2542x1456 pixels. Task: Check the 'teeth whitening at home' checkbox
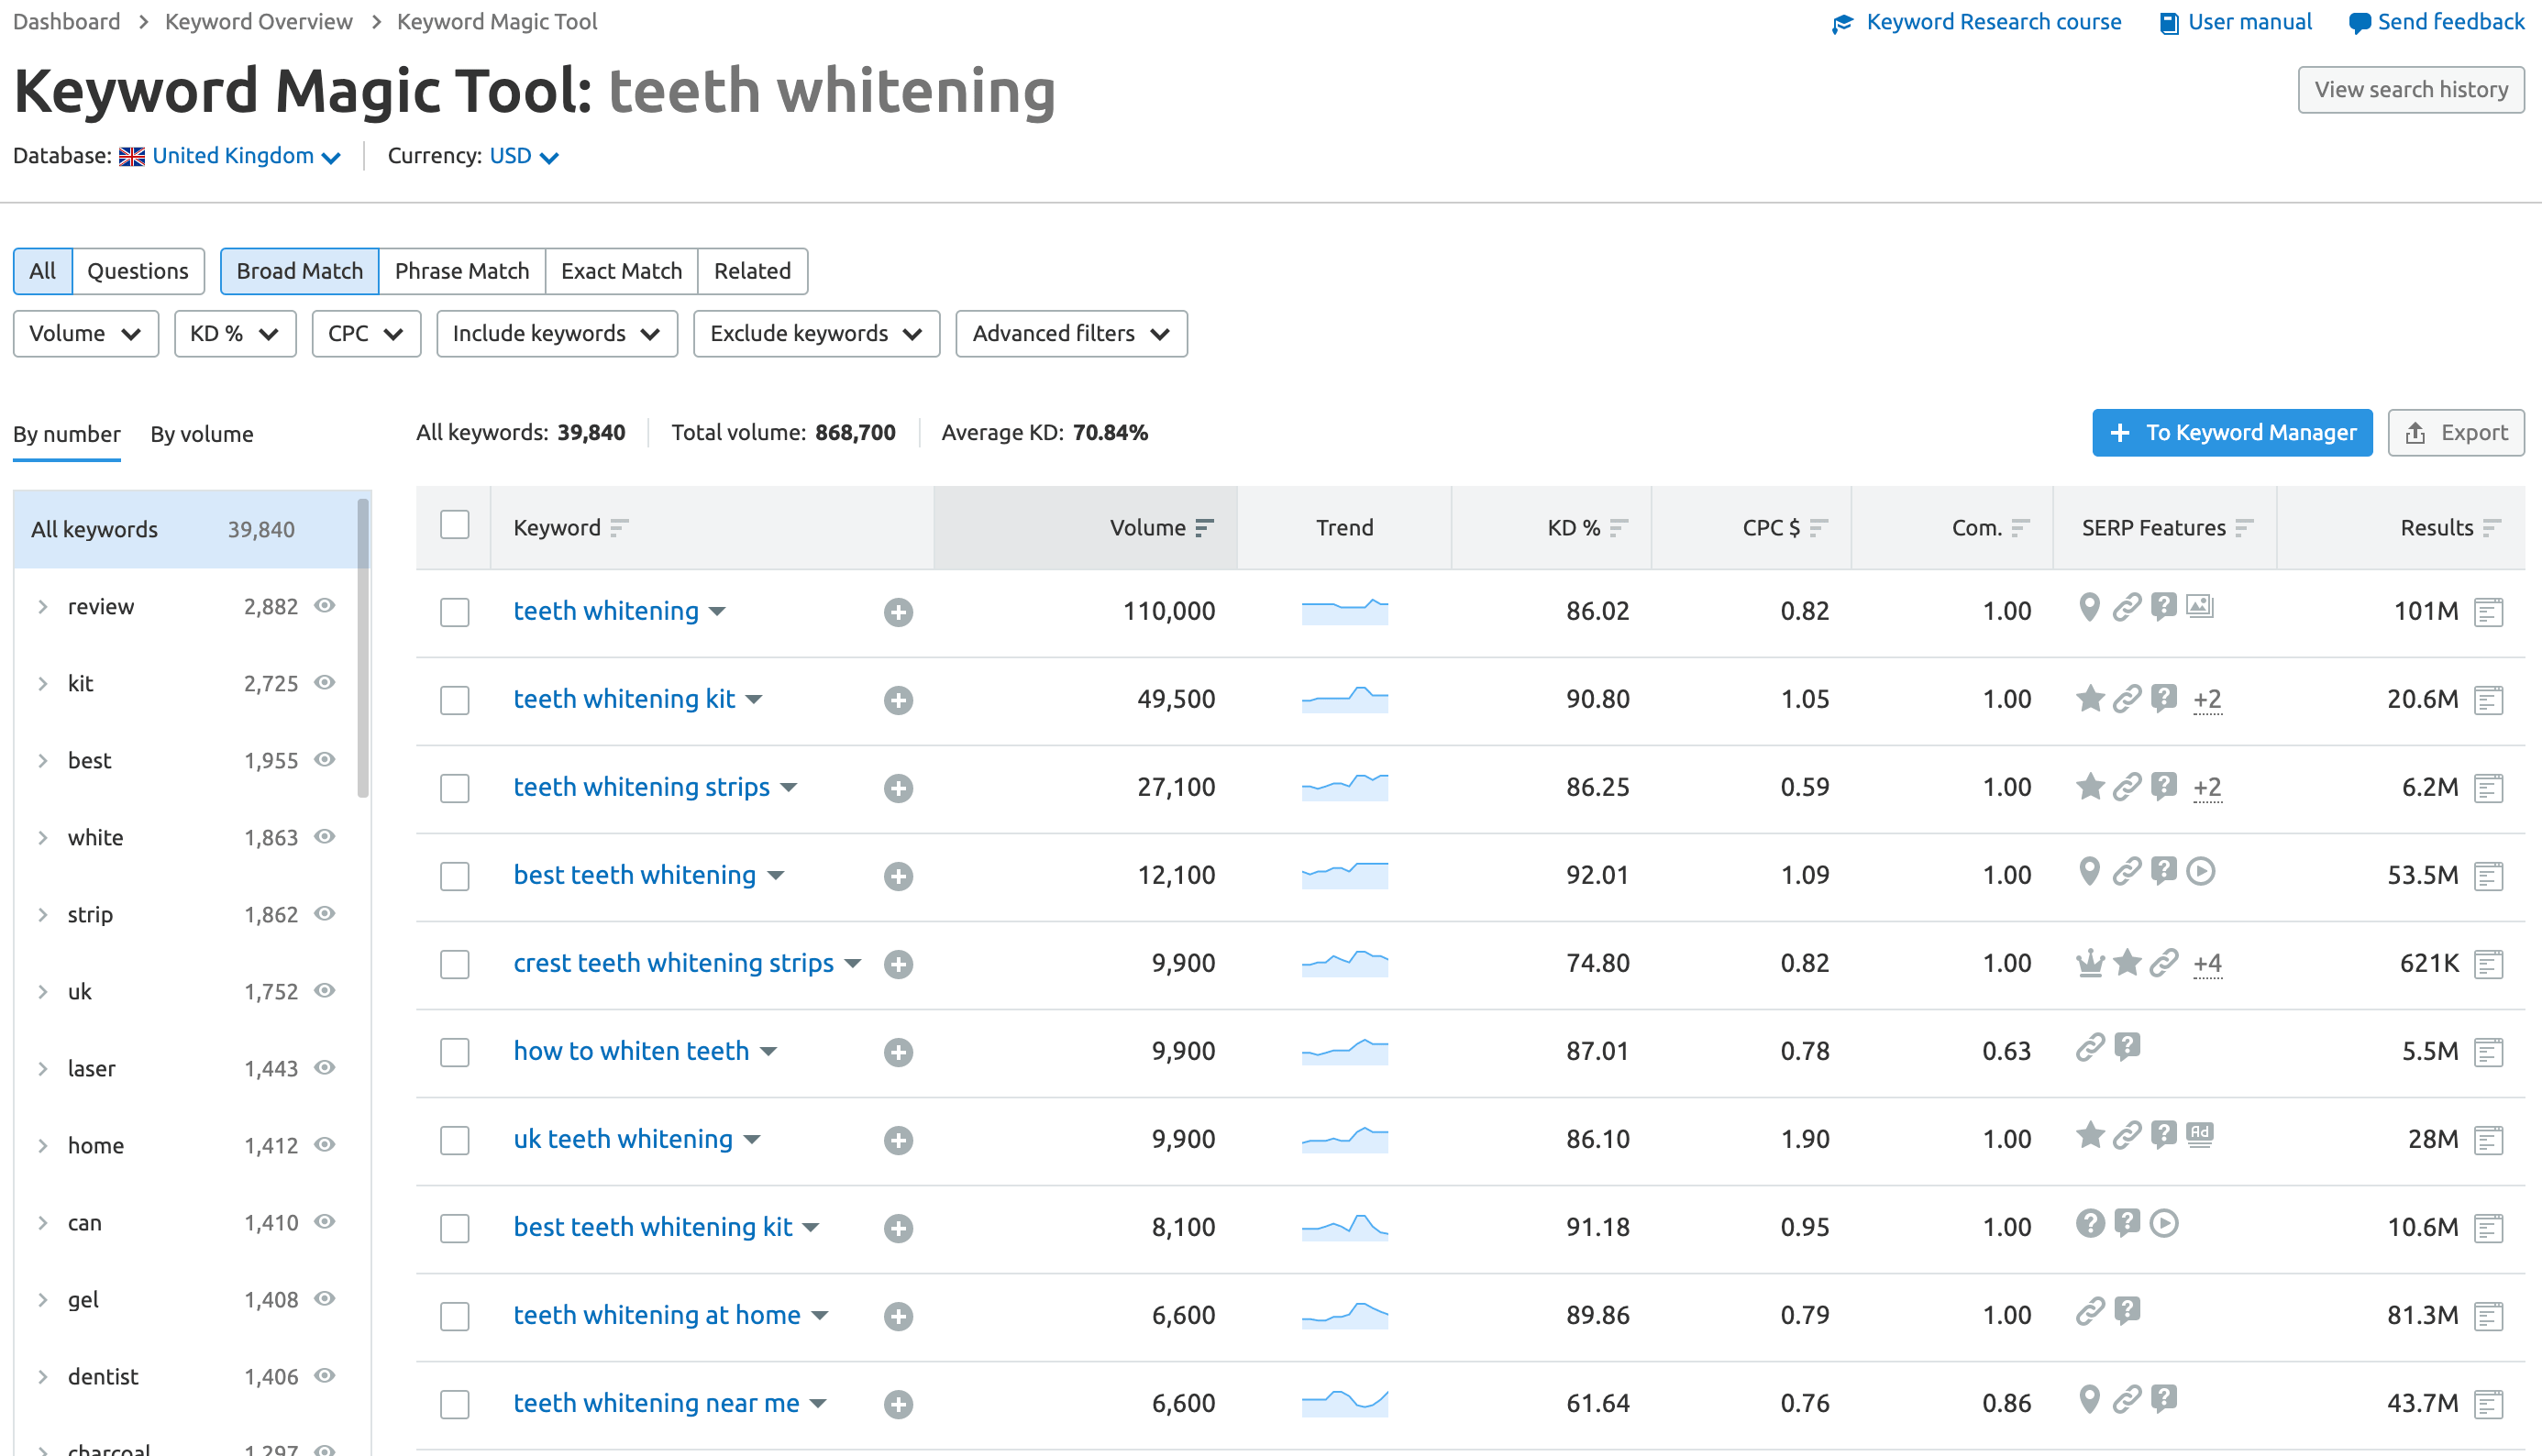coord(454,1316)
